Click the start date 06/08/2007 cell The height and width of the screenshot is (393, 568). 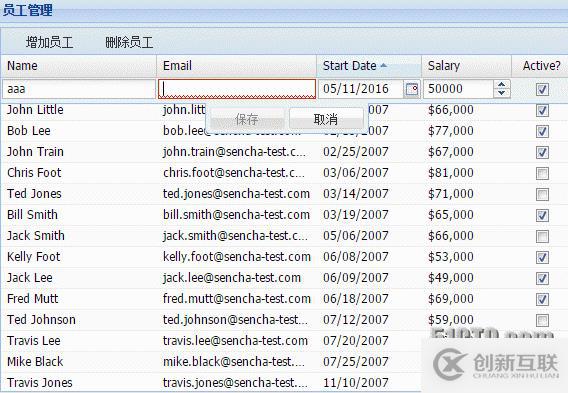pyautogui.click(x=356, y=257)
